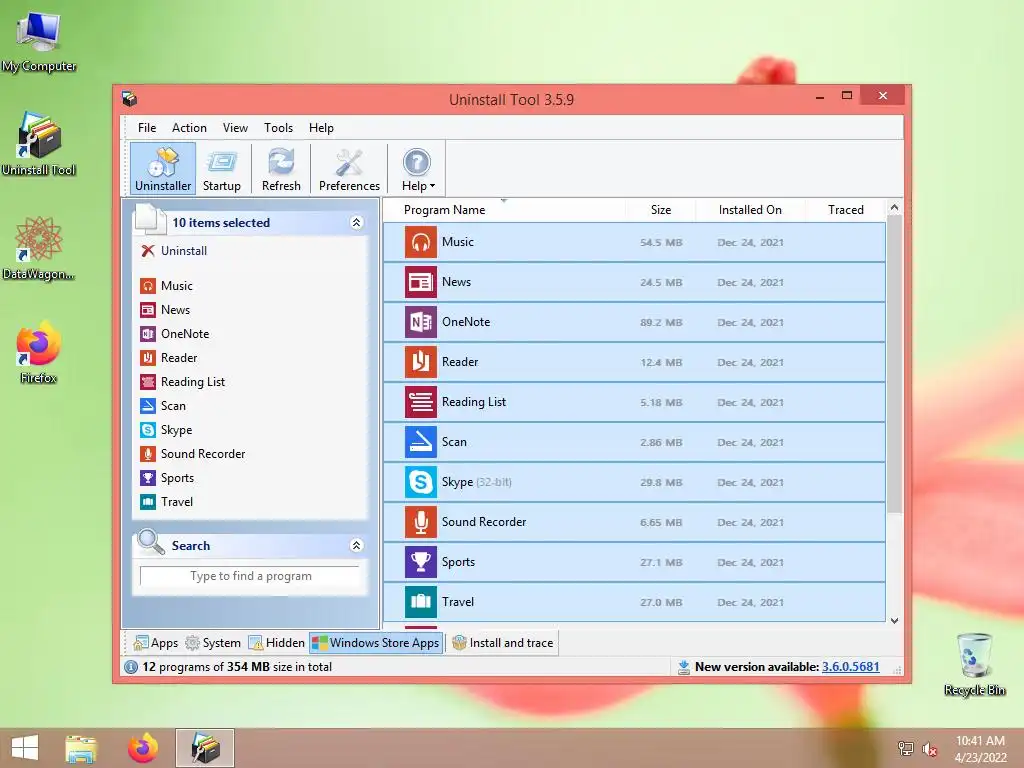1024x768 pixels.
Task: Sort by the Size column header
Action: pos(660,210)
